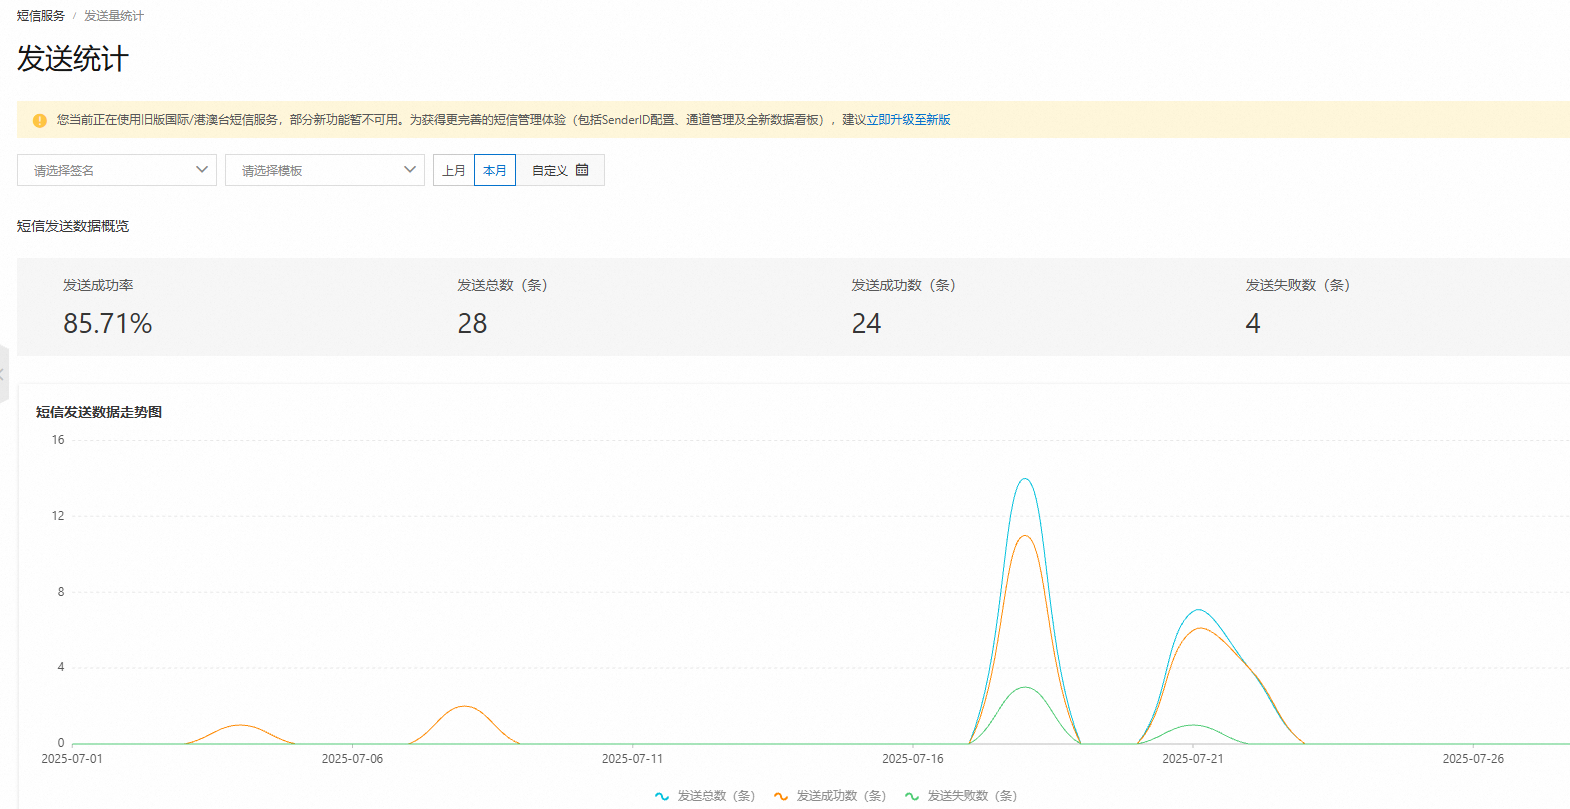
Task: Go to 短信服务 in the breadcrumb
Action: click(x=41, y=16)
